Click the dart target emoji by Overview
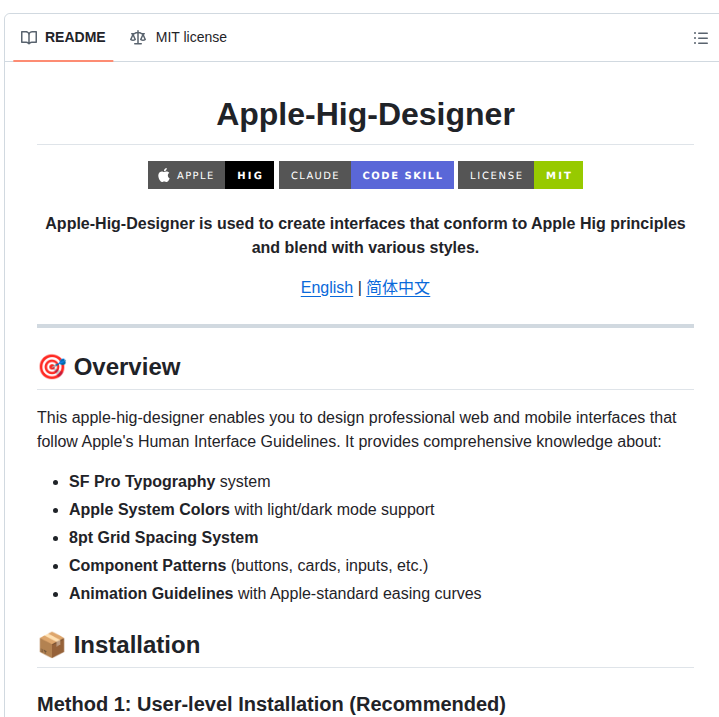This screenshot has width=719, height=717. (52, 367)
